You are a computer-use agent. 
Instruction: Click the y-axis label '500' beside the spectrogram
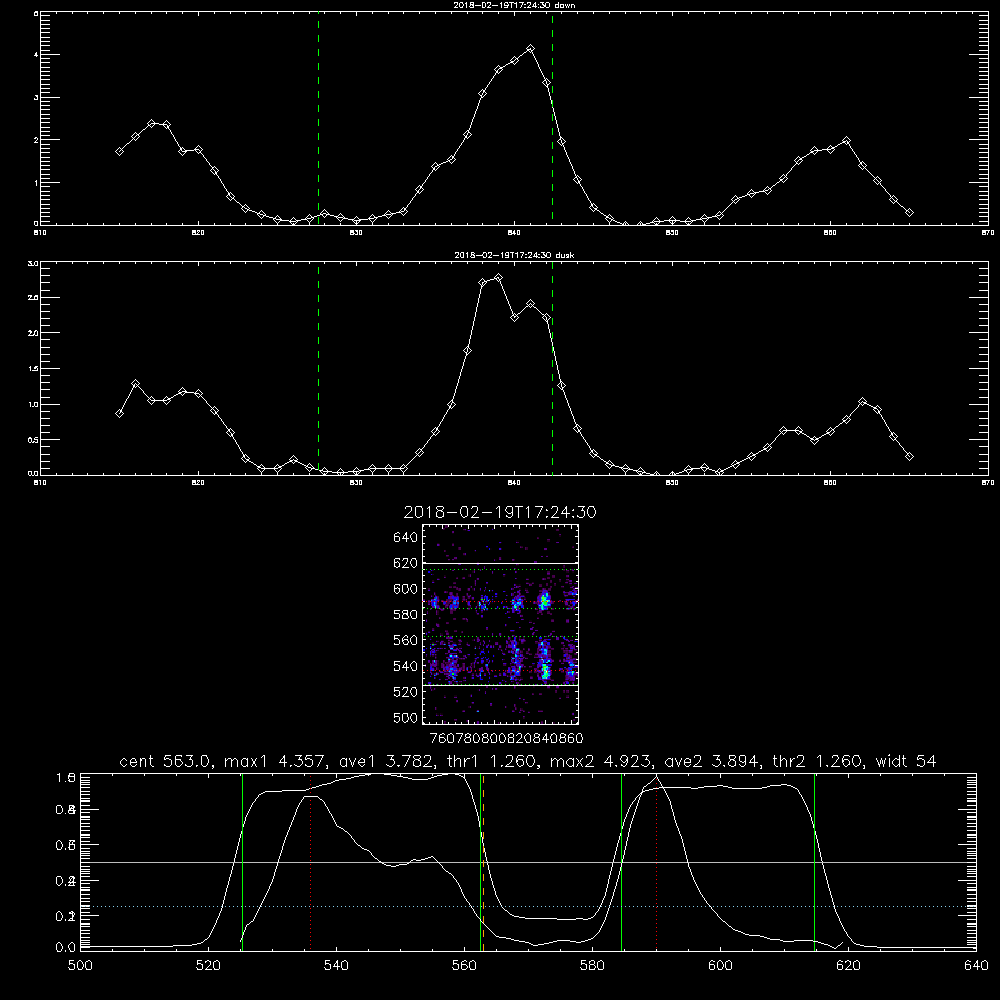(406, 717)
